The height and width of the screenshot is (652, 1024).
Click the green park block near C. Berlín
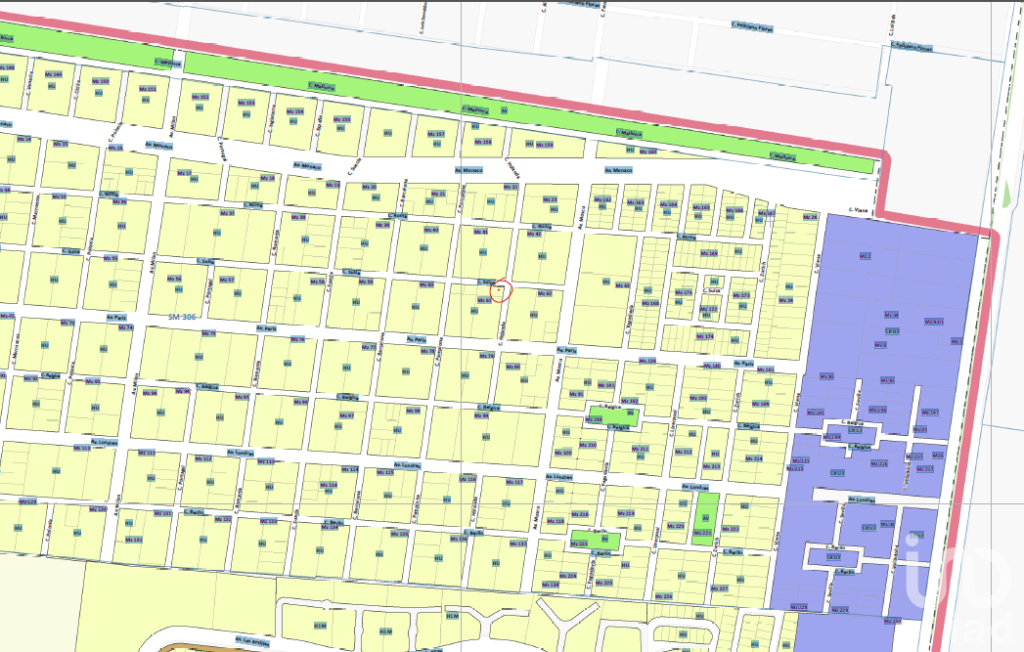(595, 542)
